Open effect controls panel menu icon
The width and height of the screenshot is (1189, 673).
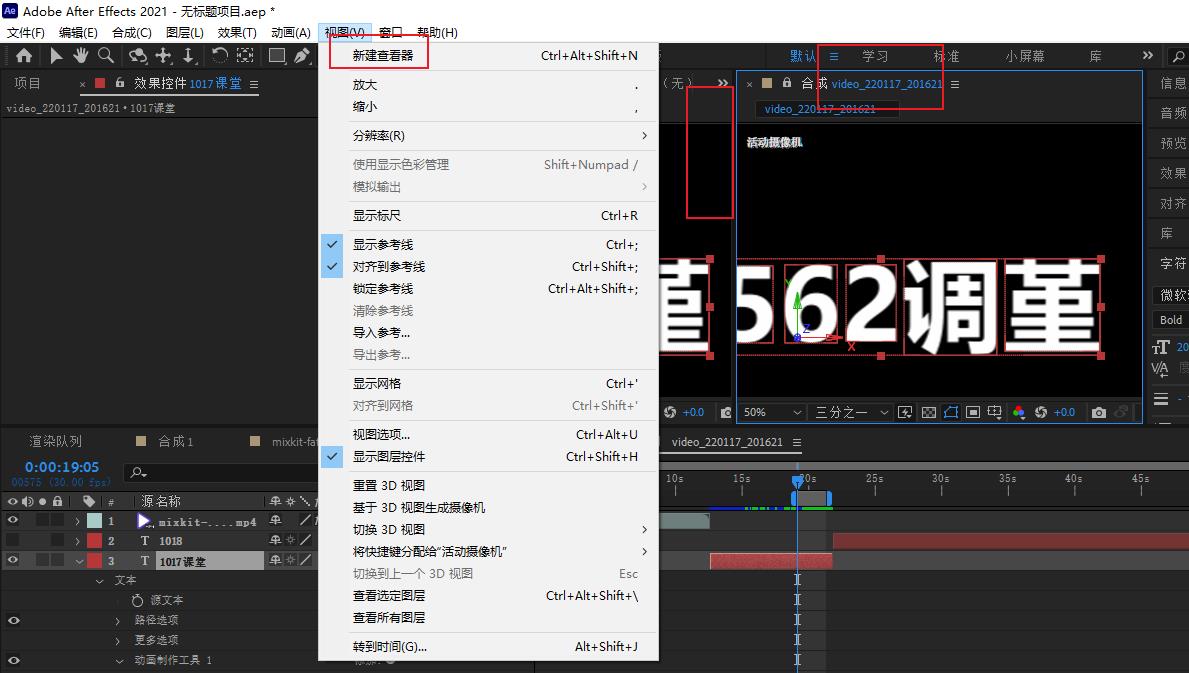[x=254, y=84]
